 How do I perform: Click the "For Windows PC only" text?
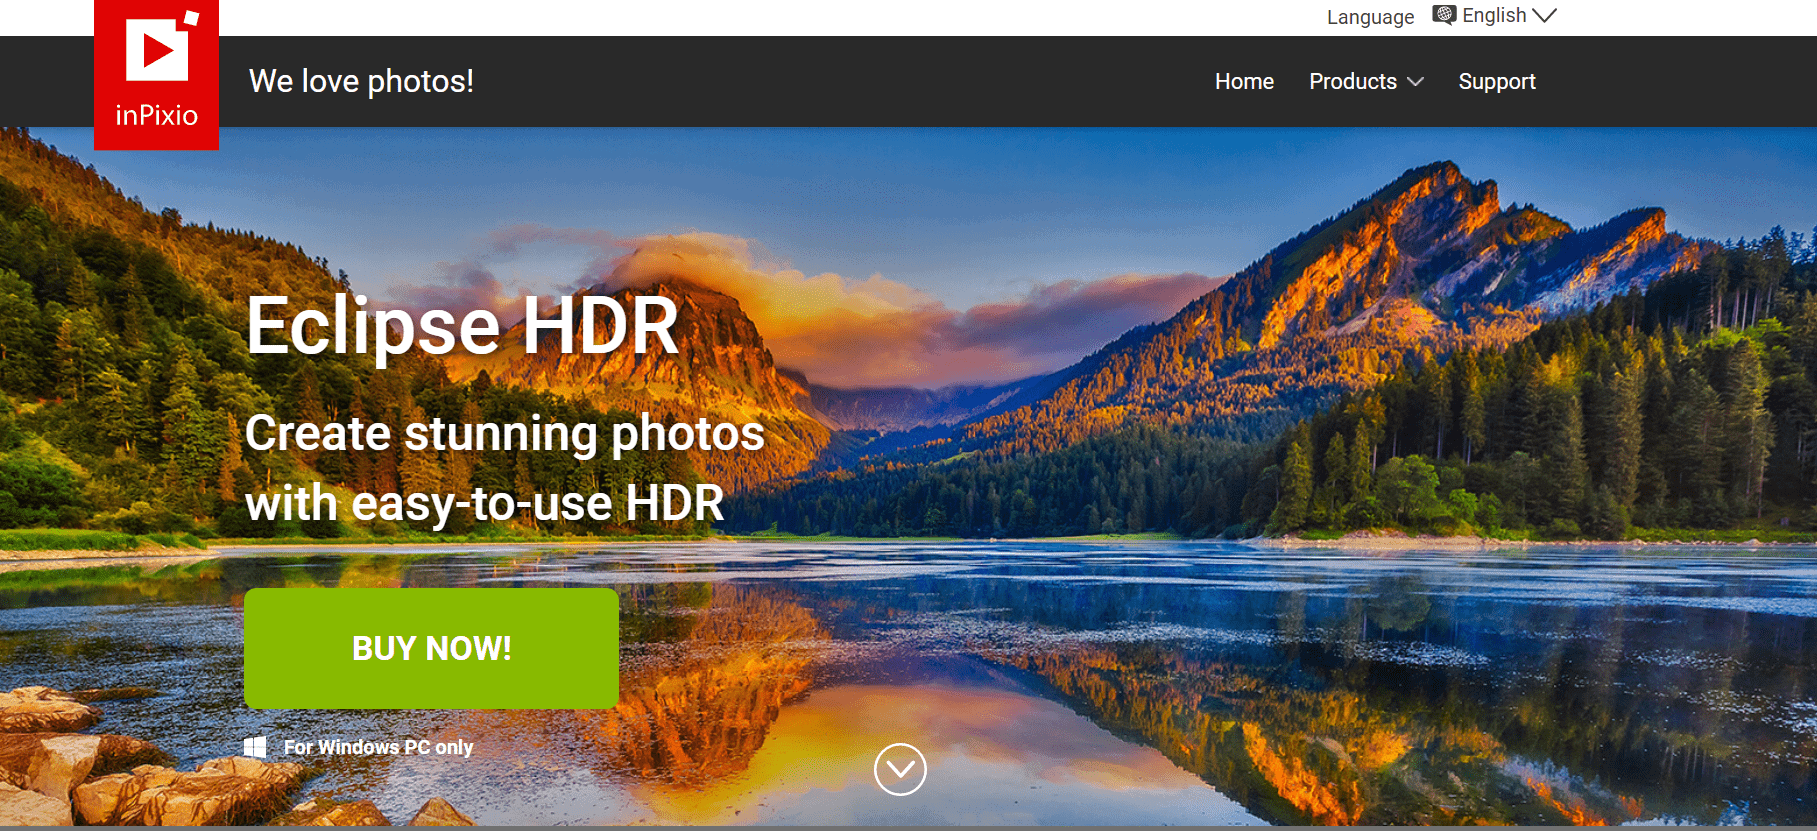378,747
